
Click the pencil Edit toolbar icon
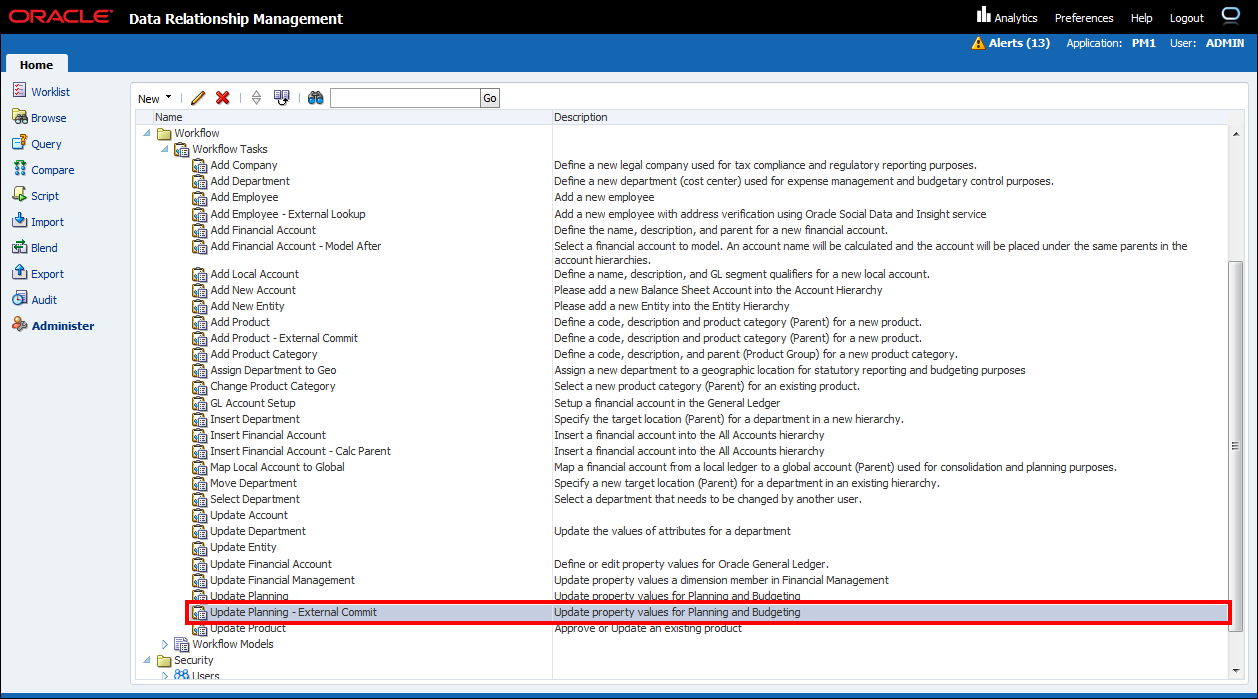[198, 98]
